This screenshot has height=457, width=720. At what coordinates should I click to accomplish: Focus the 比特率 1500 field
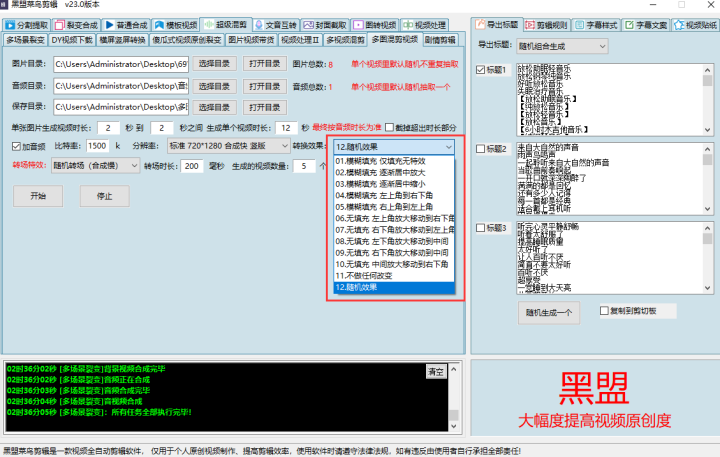[x=97, y=146]
